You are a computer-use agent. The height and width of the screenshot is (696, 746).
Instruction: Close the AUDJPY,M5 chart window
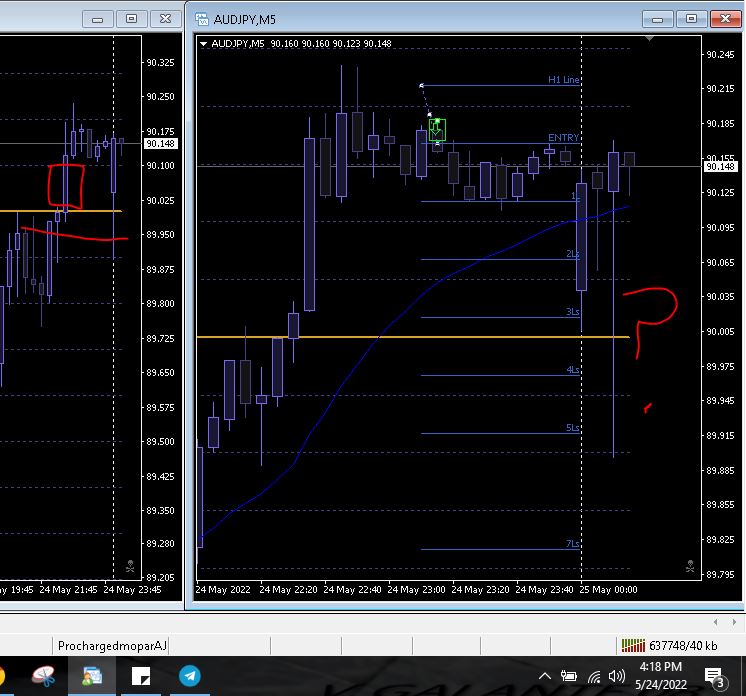point(726,19)
